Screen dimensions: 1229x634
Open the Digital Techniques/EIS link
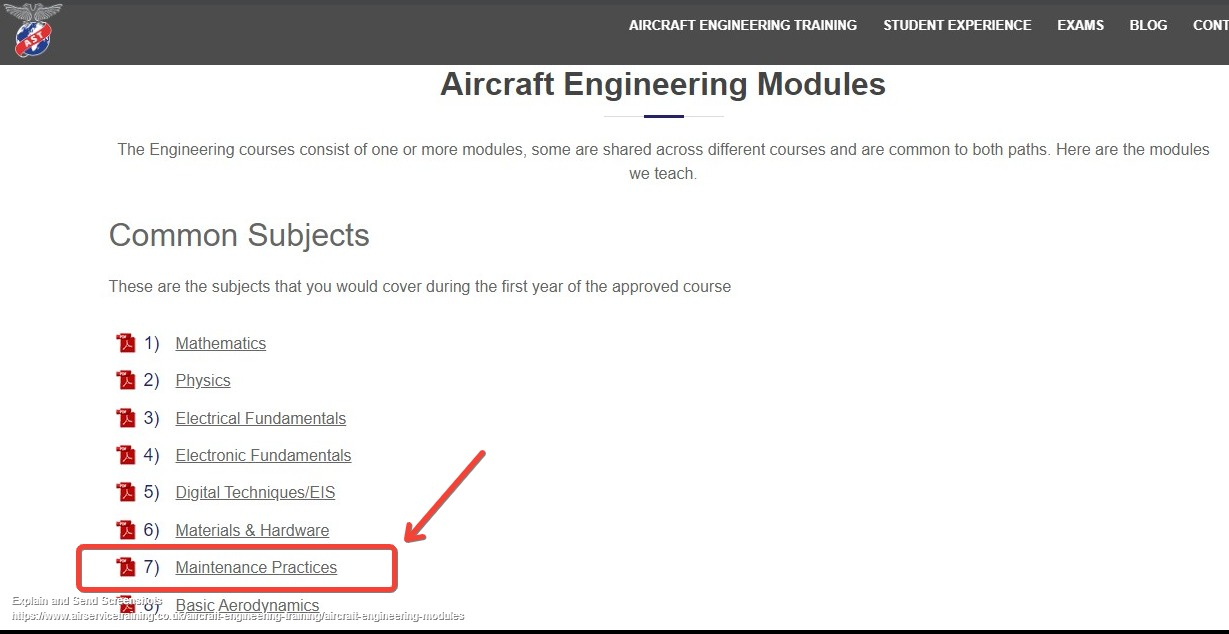pyautogui.click(x=255, y=492)
